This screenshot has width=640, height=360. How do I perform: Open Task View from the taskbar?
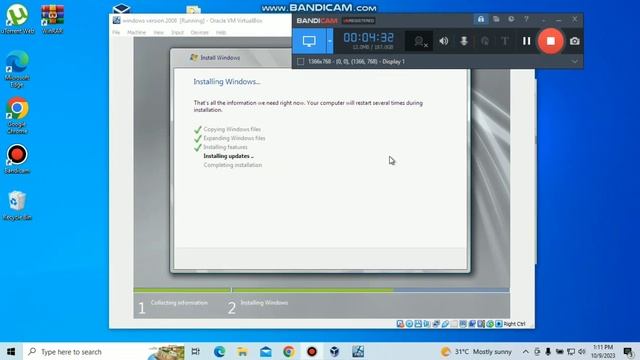pyautogui.click(x=196, y=351)
